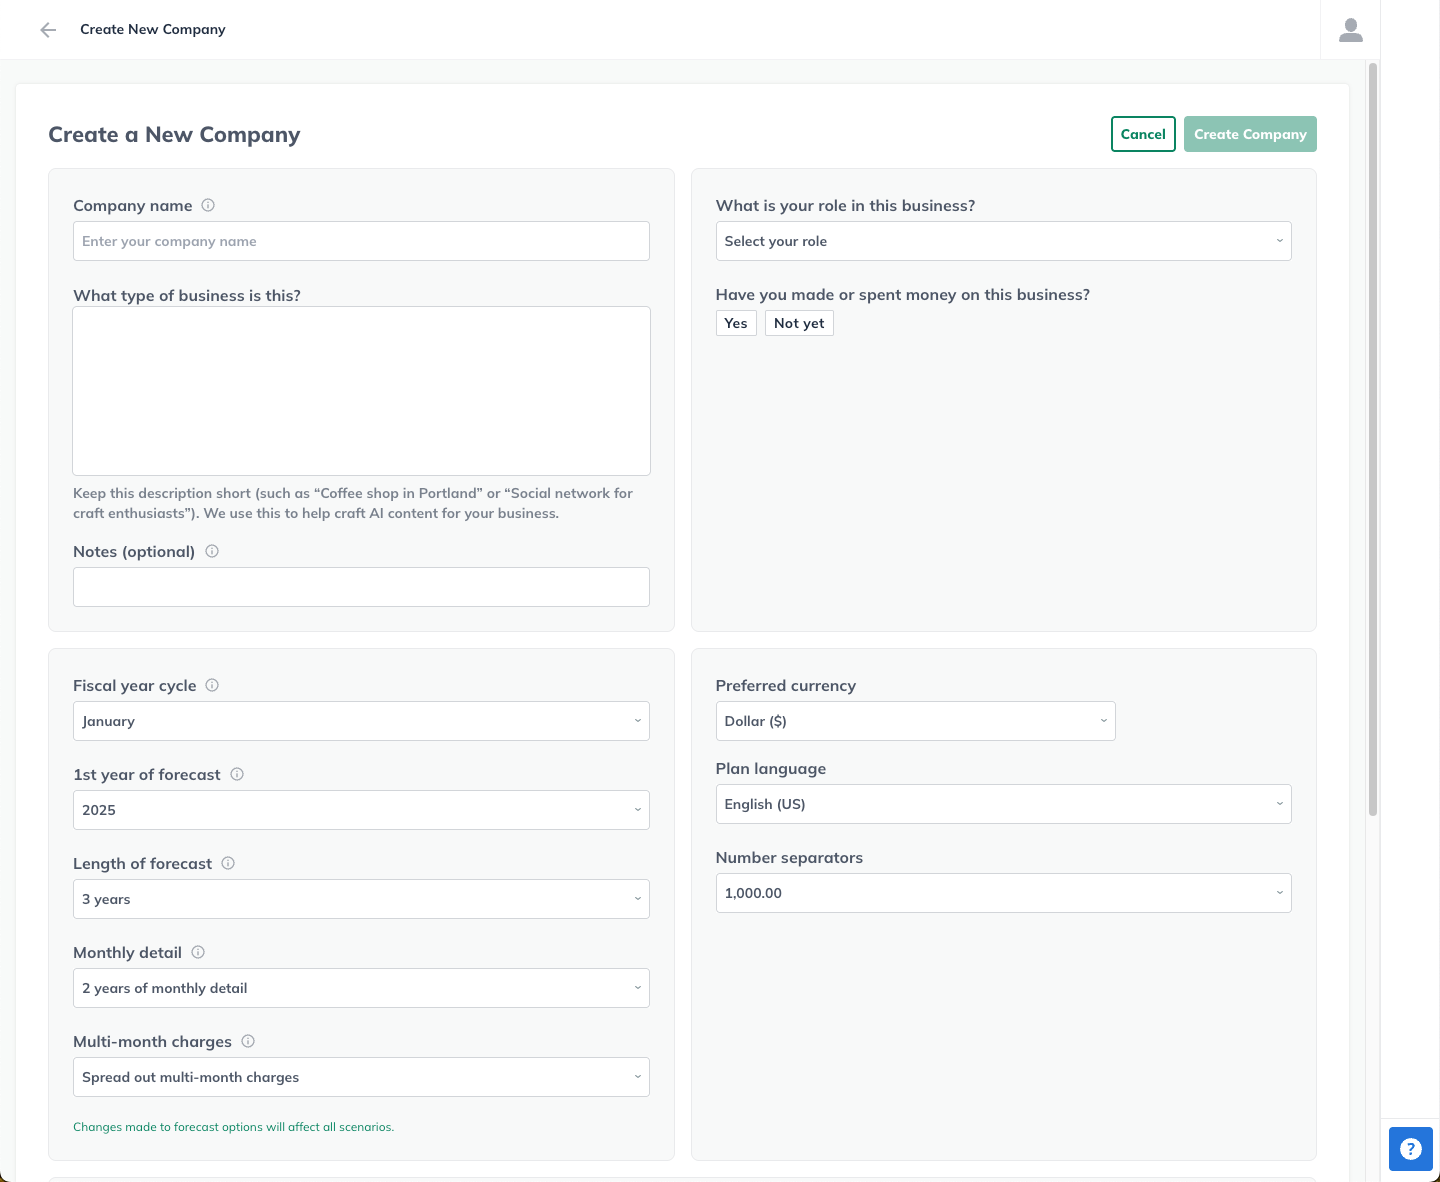View the Company name info tooltip

coord(208,205)
